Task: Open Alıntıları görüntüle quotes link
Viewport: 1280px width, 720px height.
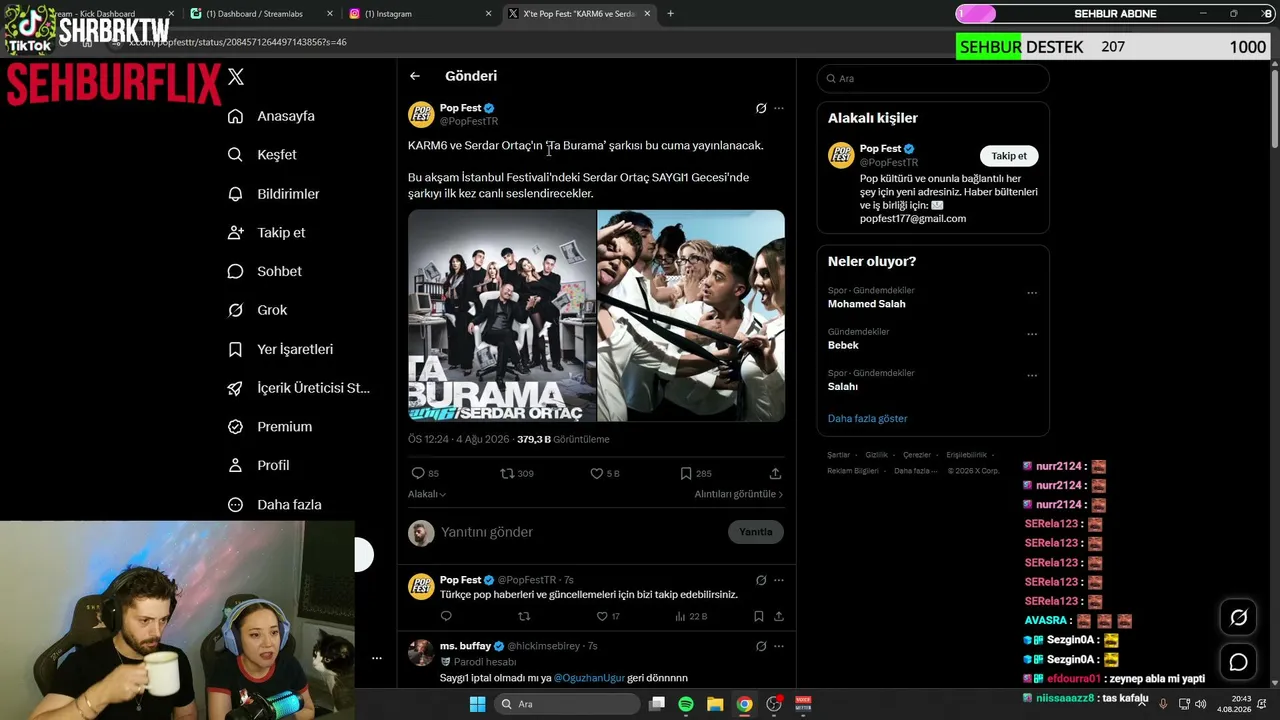Action: coord(739,494)
